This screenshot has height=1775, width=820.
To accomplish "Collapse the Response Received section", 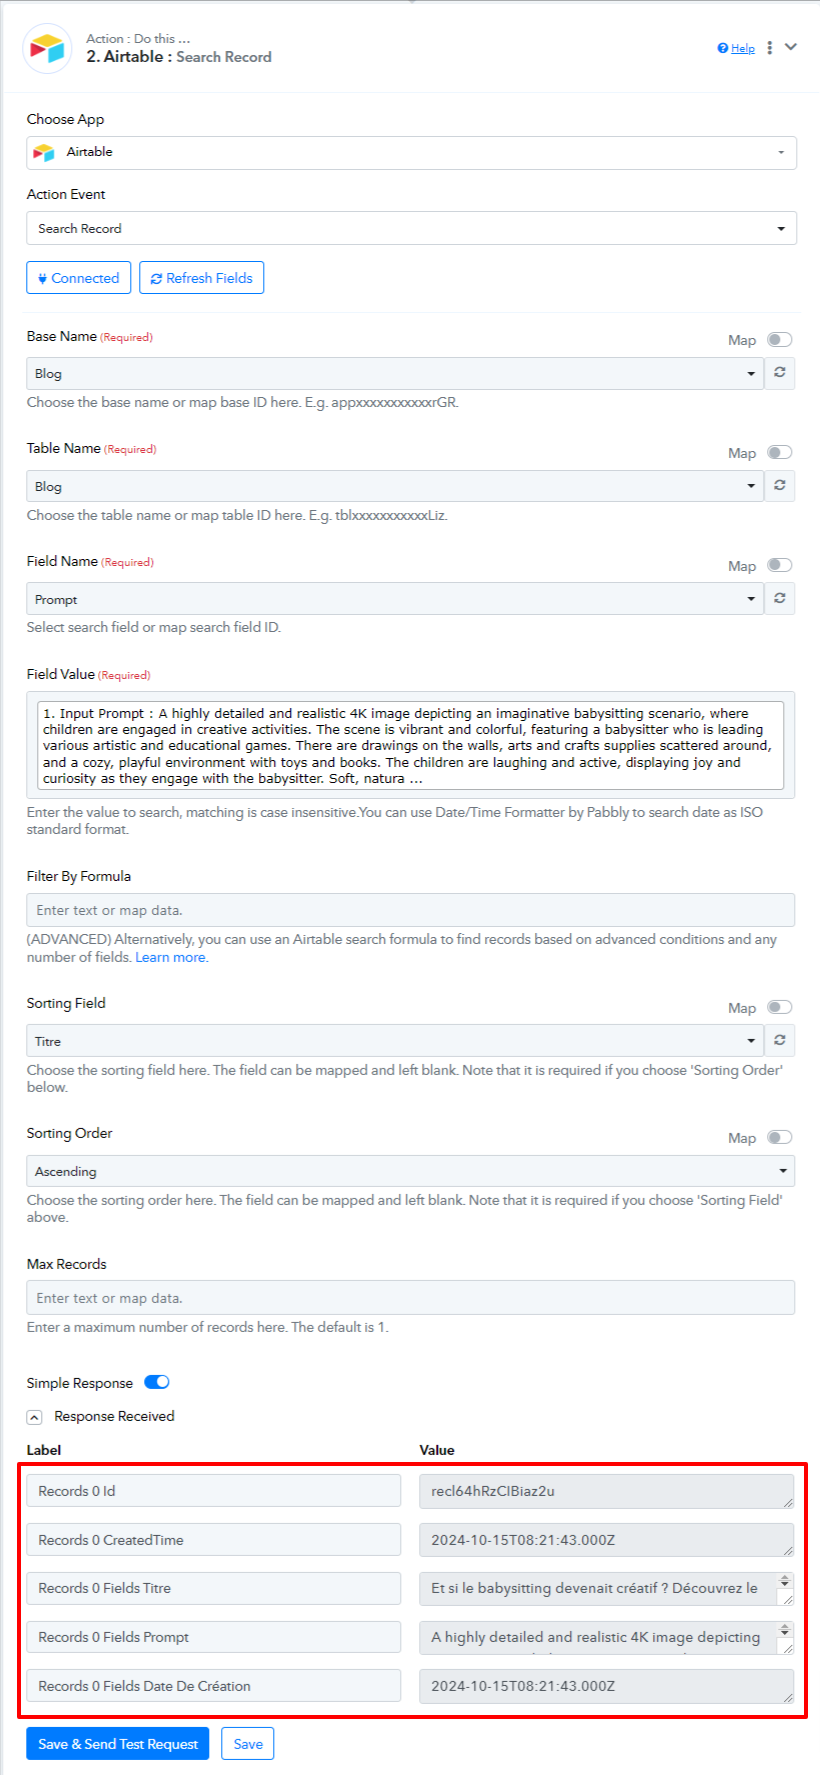I will click(x=35, y=1417).
